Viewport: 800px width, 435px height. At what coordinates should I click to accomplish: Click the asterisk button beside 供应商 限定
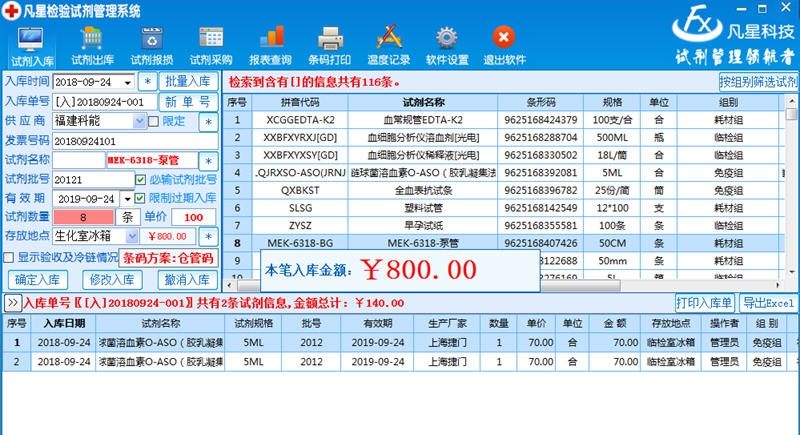[208, 122]
